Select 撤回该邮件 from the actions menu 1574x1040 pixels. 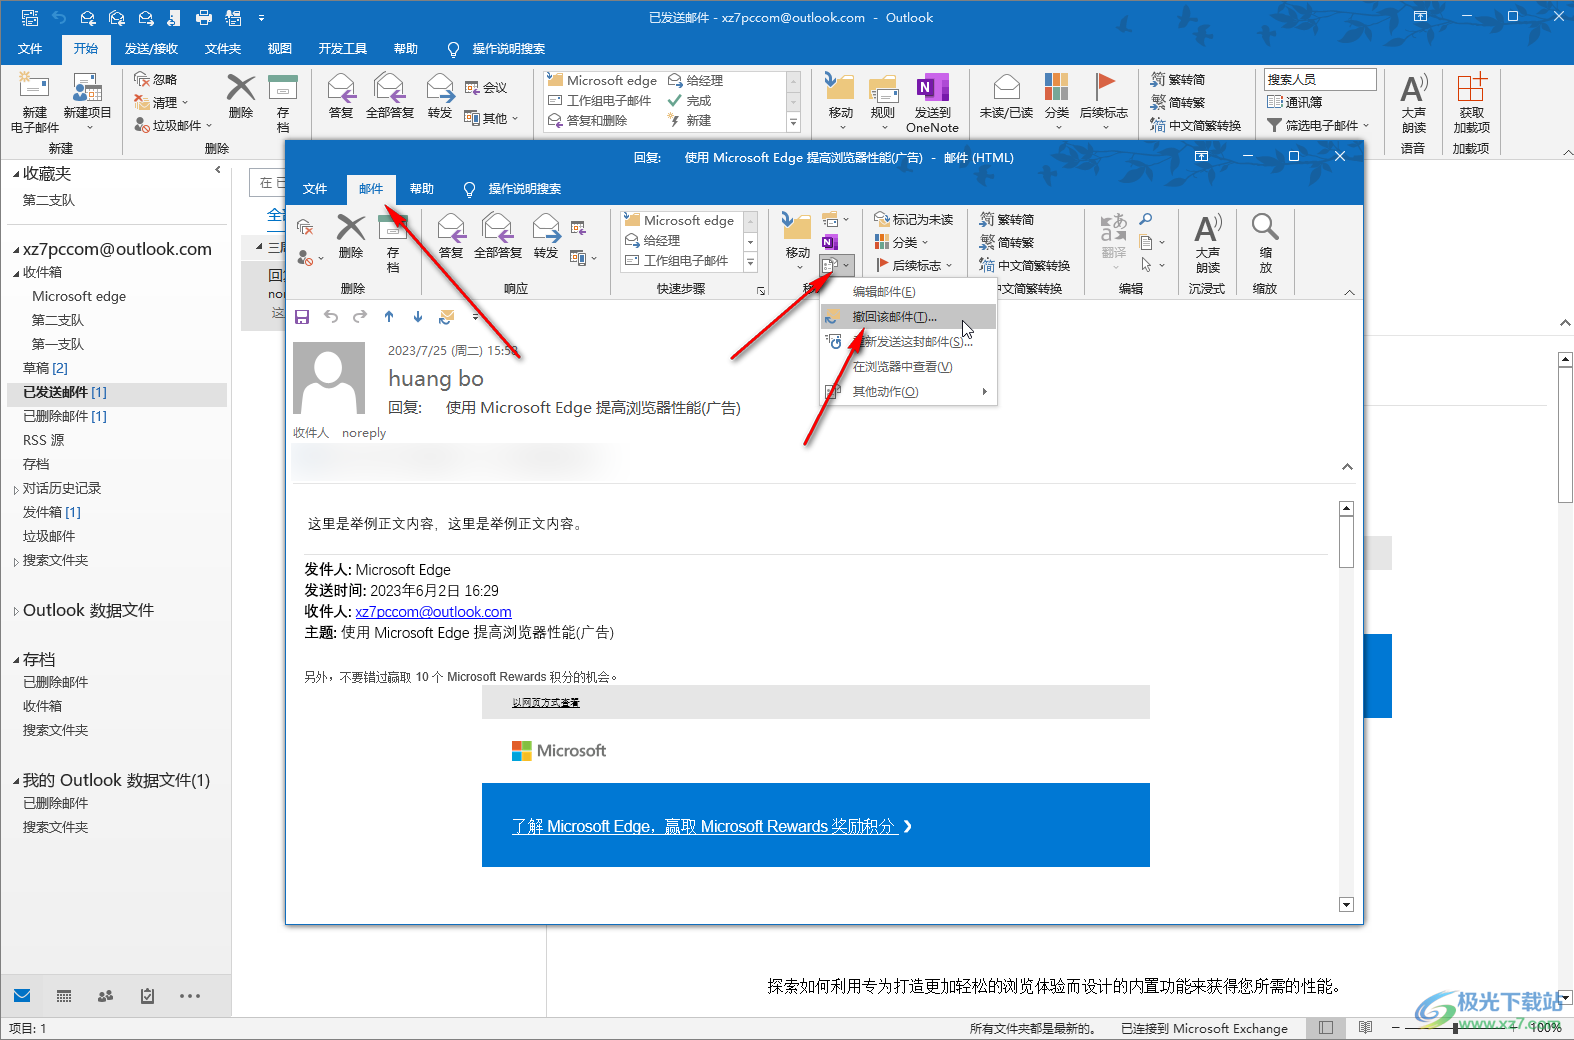pos(908,317)
